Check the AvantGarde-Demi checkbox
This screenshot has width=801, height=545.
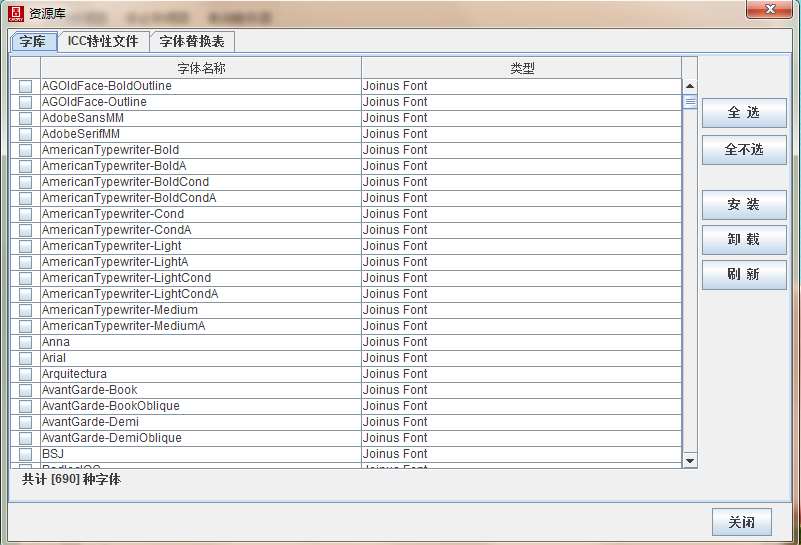coord(26,422)
